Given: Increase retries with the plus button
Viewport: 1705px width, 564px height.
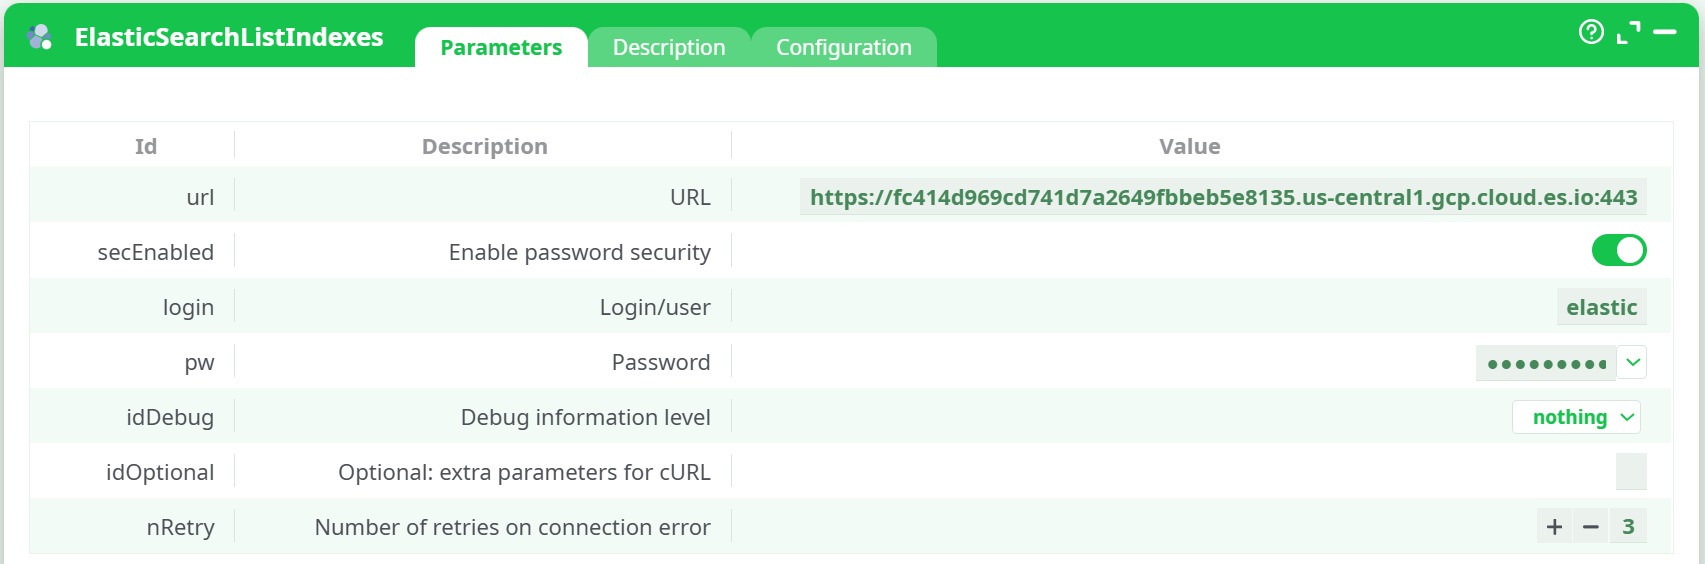Looking at the screenshot, I should [x=1554, y=527].
